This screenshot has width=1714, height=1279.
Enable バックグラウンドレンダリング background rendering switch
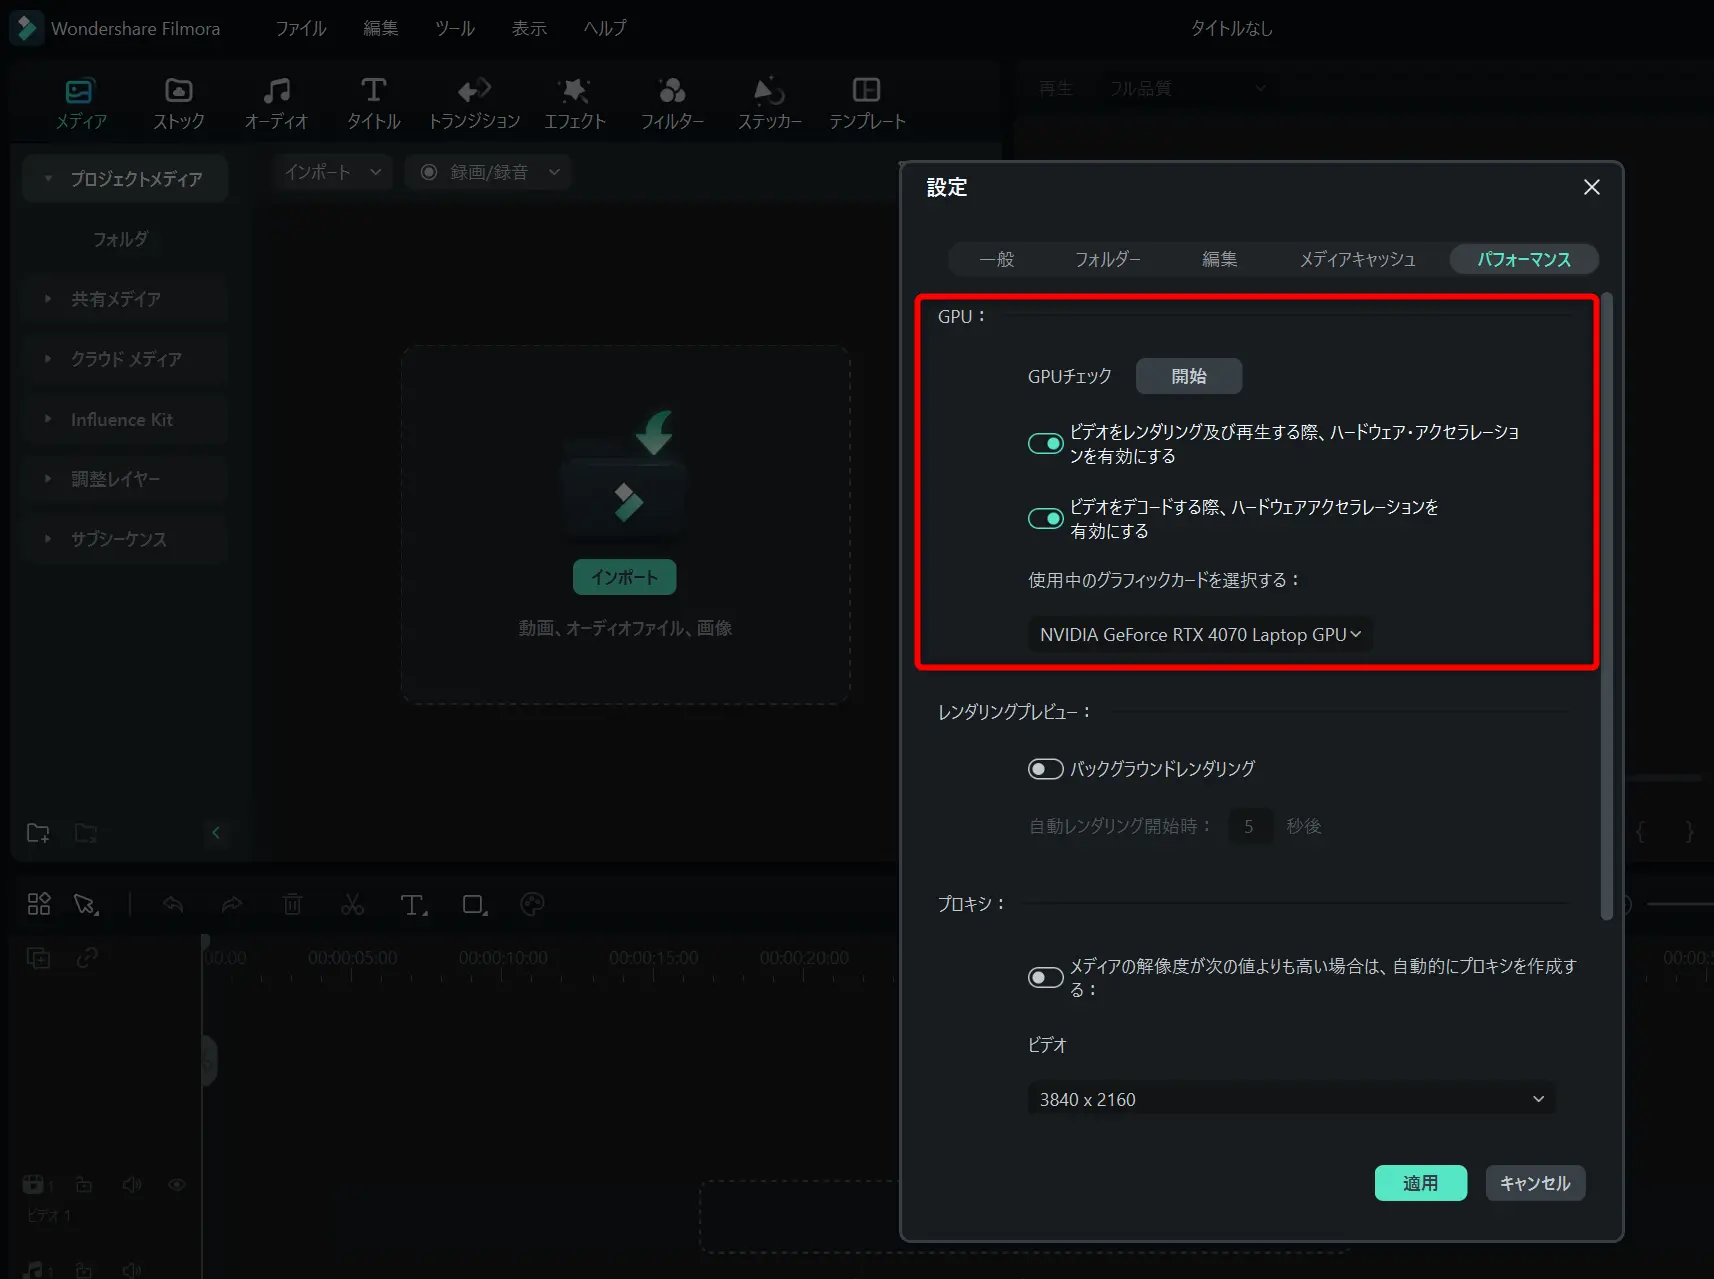coord(1045,769)
